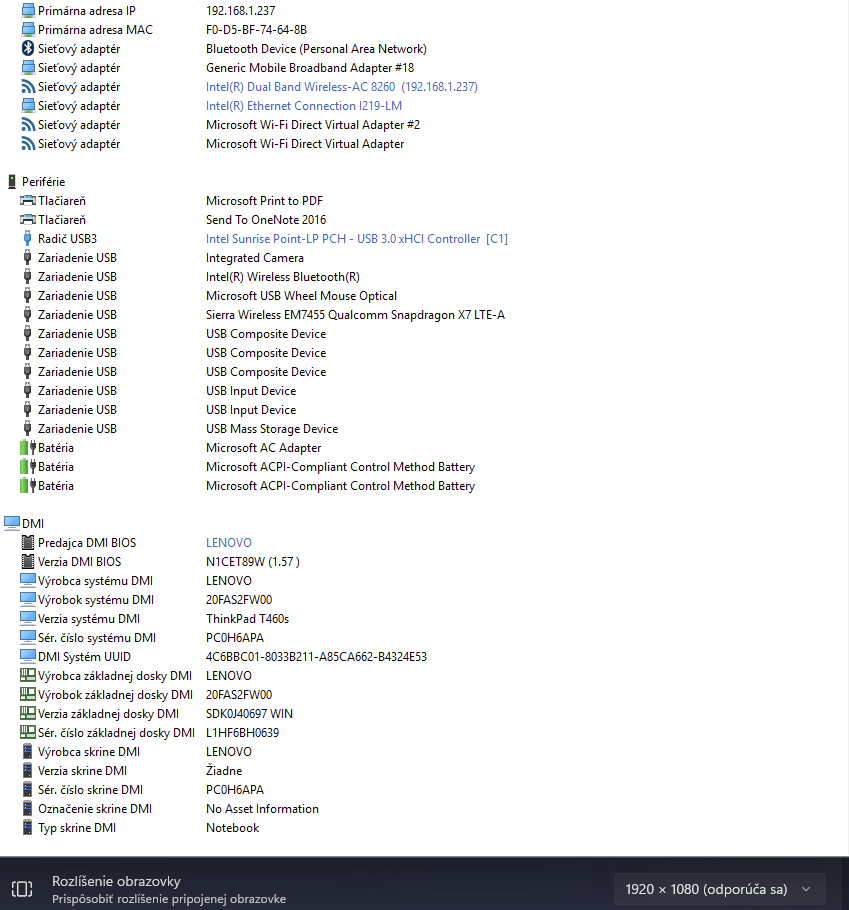Image resolution: width=849 pixels, height=910 pixels.
Task: Click the display icon beside Rozlíšenie obrazovky
Action: (22, 889)
